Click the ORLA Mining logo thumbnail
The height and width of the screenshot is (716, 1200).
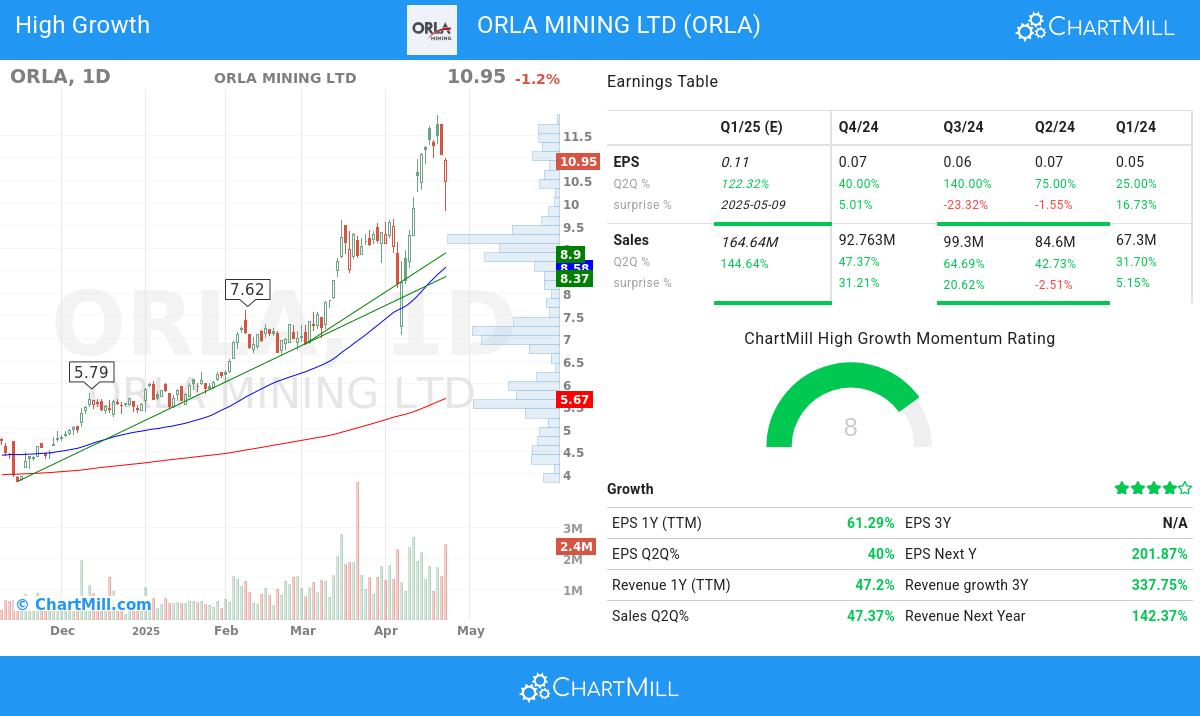tap(432, 29)
